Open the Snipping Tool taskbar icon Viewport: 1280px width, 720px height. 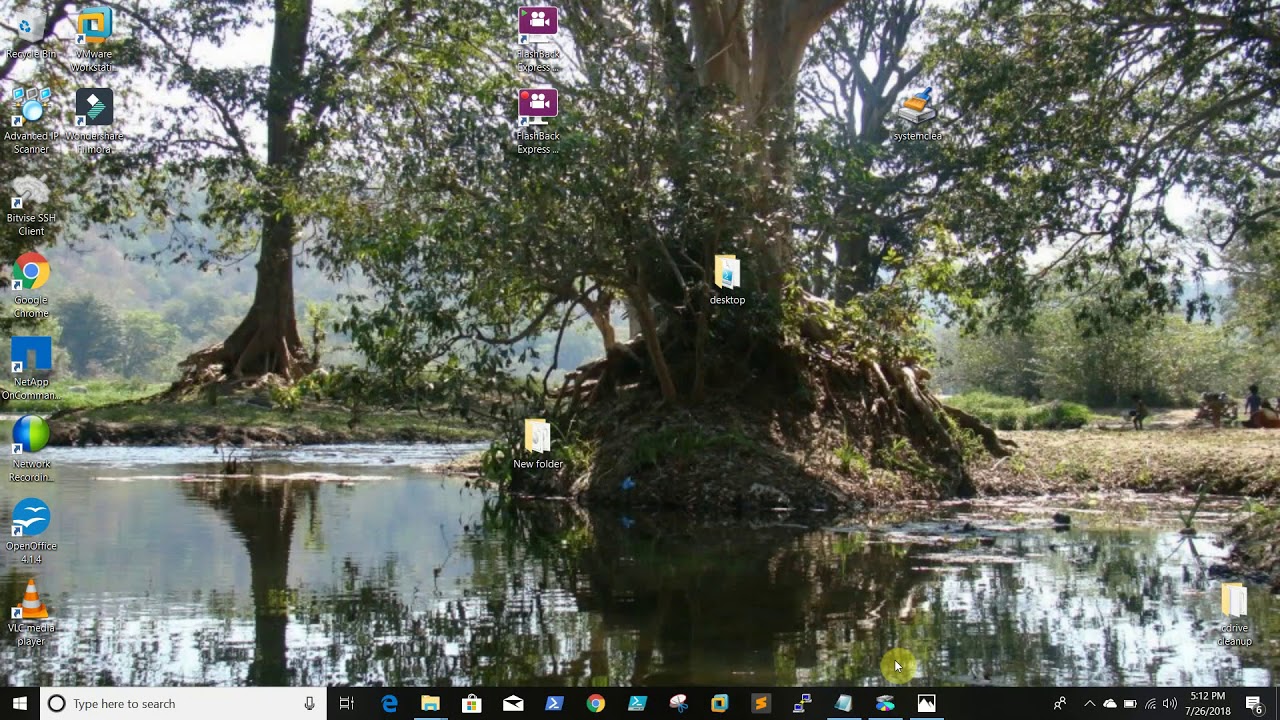(x=678, y=704)
